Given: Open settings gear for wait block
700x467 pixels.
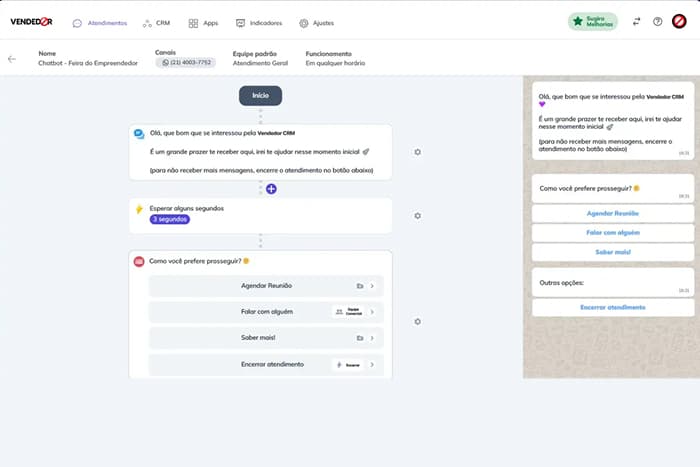Looking at the screenshot, I should point(417,216).
